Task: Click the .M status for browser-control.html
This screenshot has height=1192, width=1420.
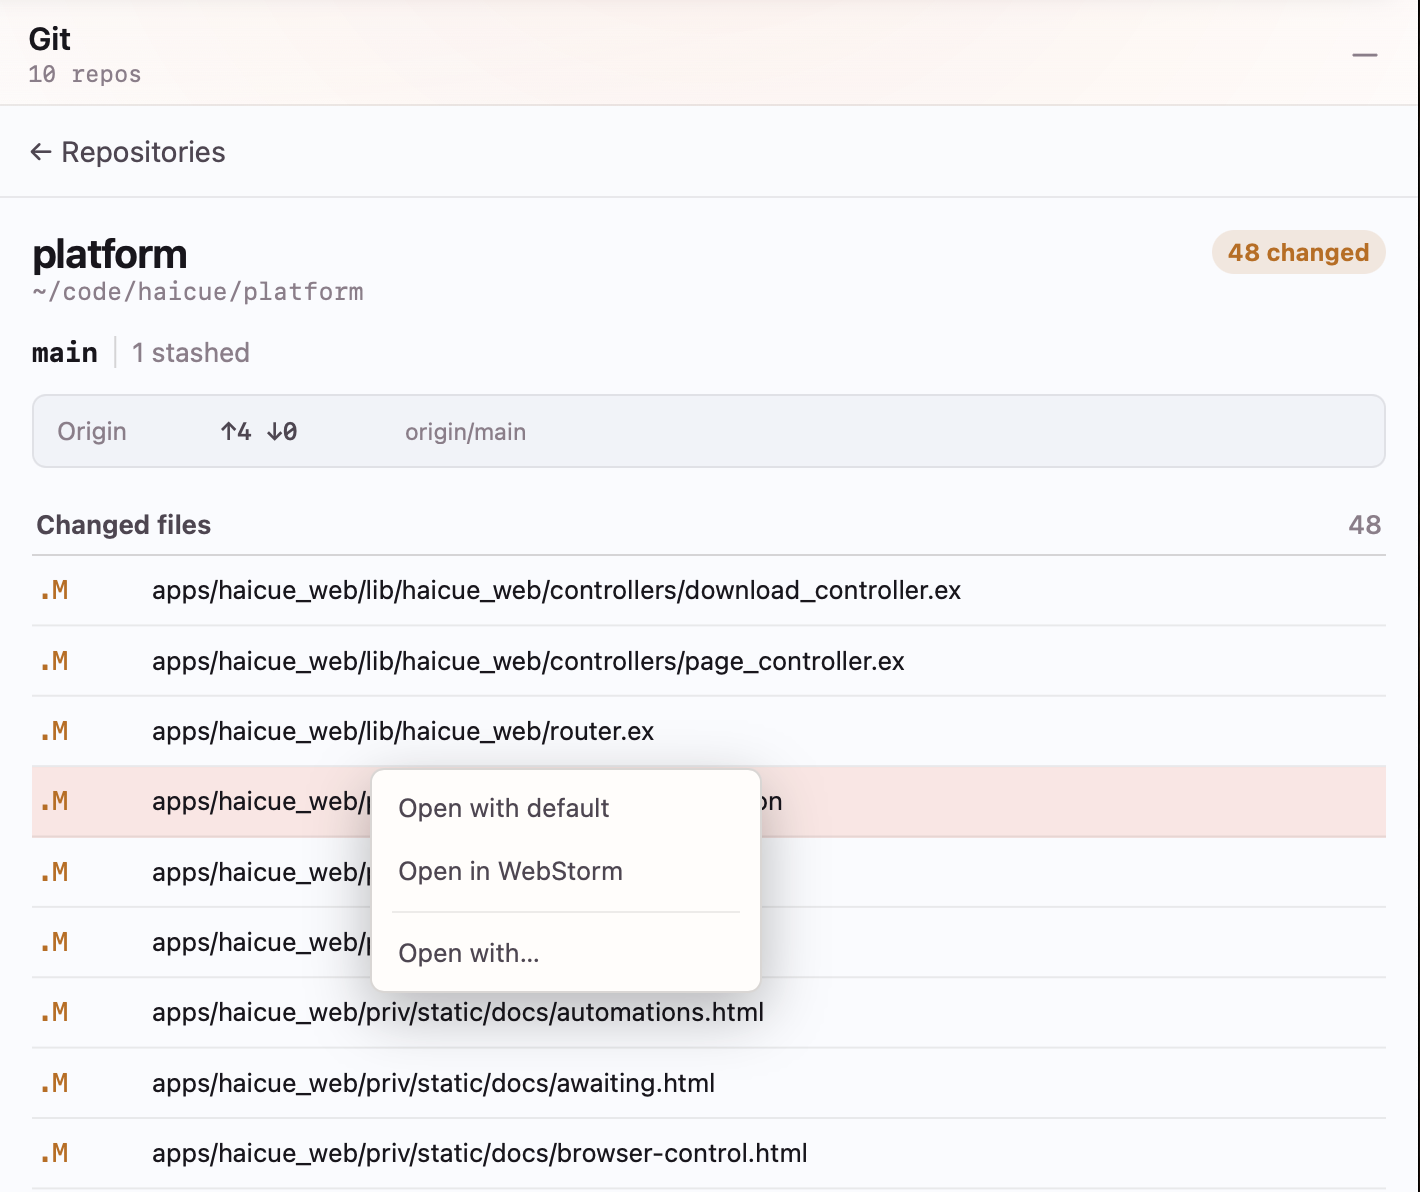Action: [x=54, y=1153]
